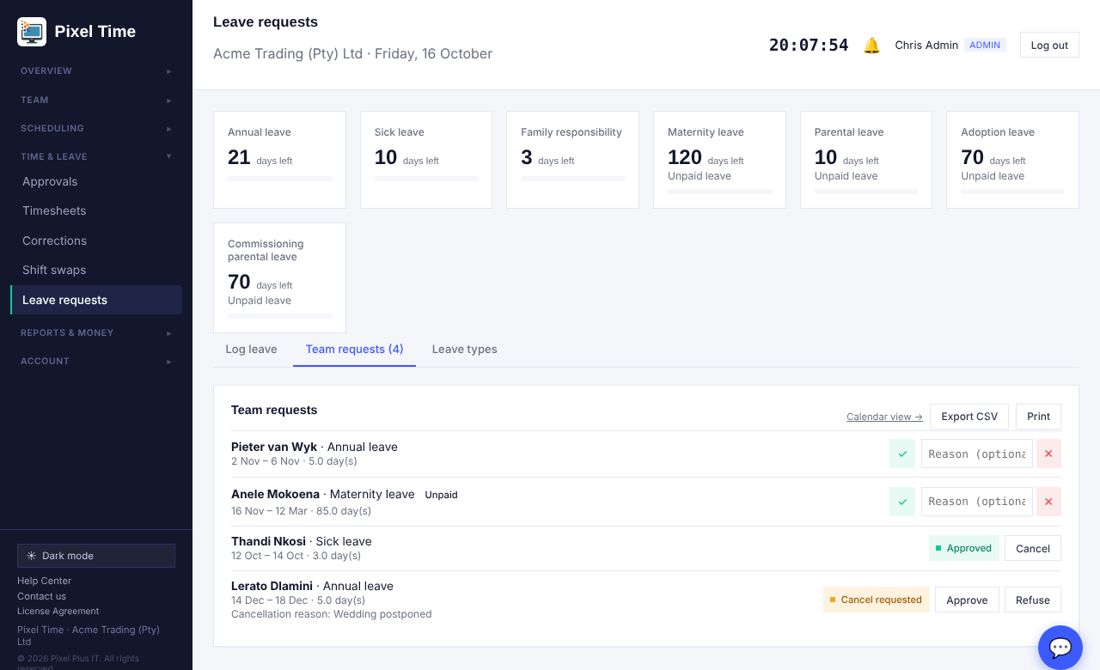
Task: Reject Pieter van Wyk's leave with X
Action: 1049,454
